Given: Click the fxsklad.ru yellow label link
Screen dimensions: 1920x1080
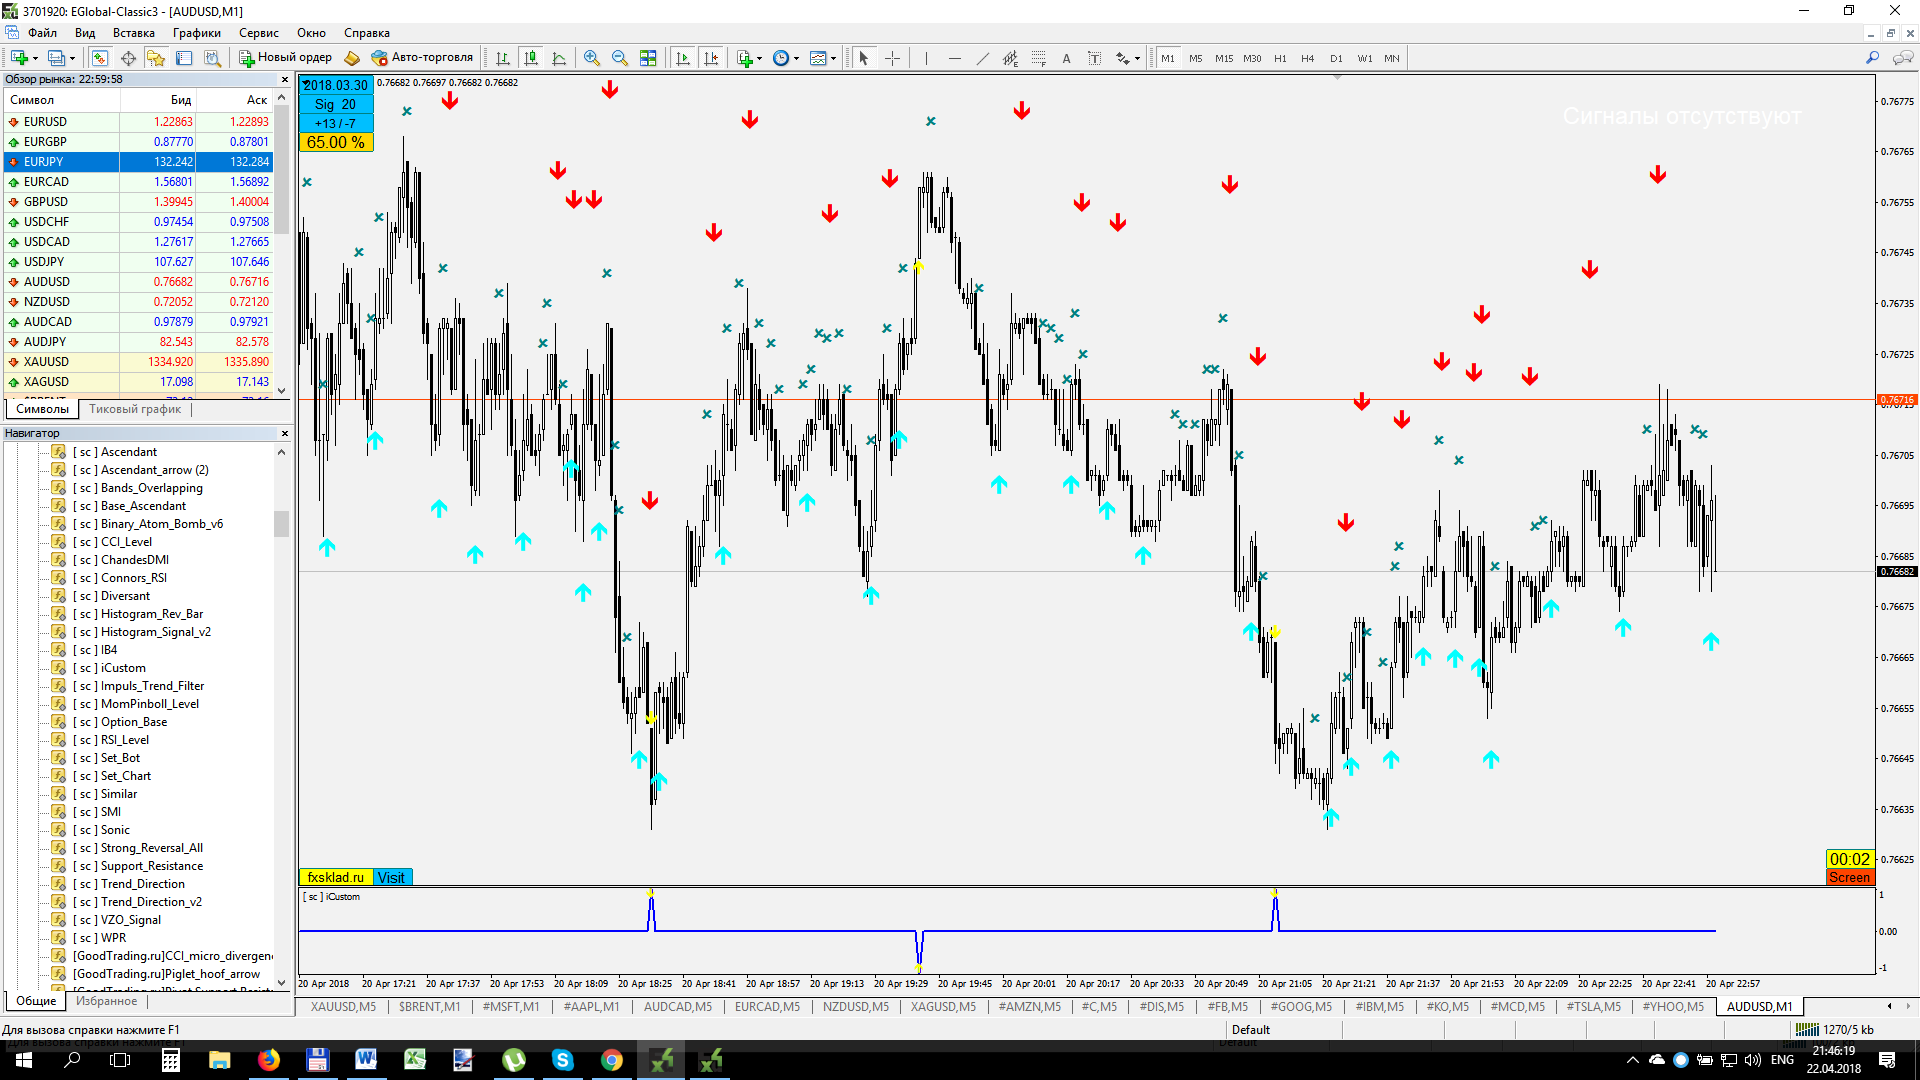Looking at the screenshot, I should [x=336, y=877].
